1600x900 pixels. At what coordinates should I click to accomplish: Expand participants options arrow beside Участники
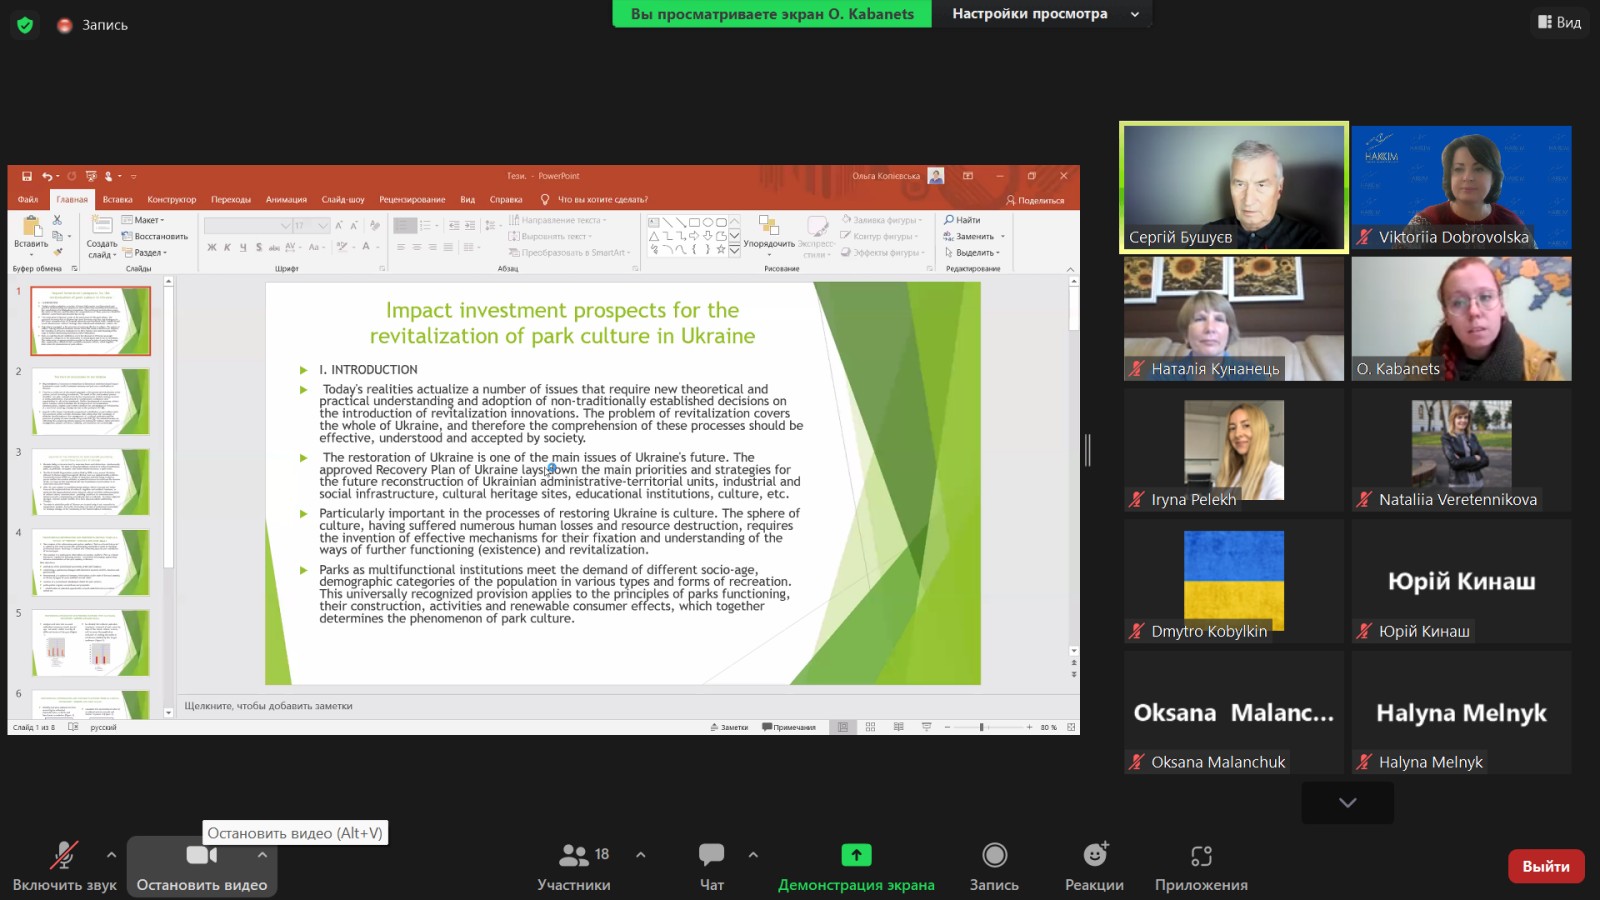click(641, 855)
